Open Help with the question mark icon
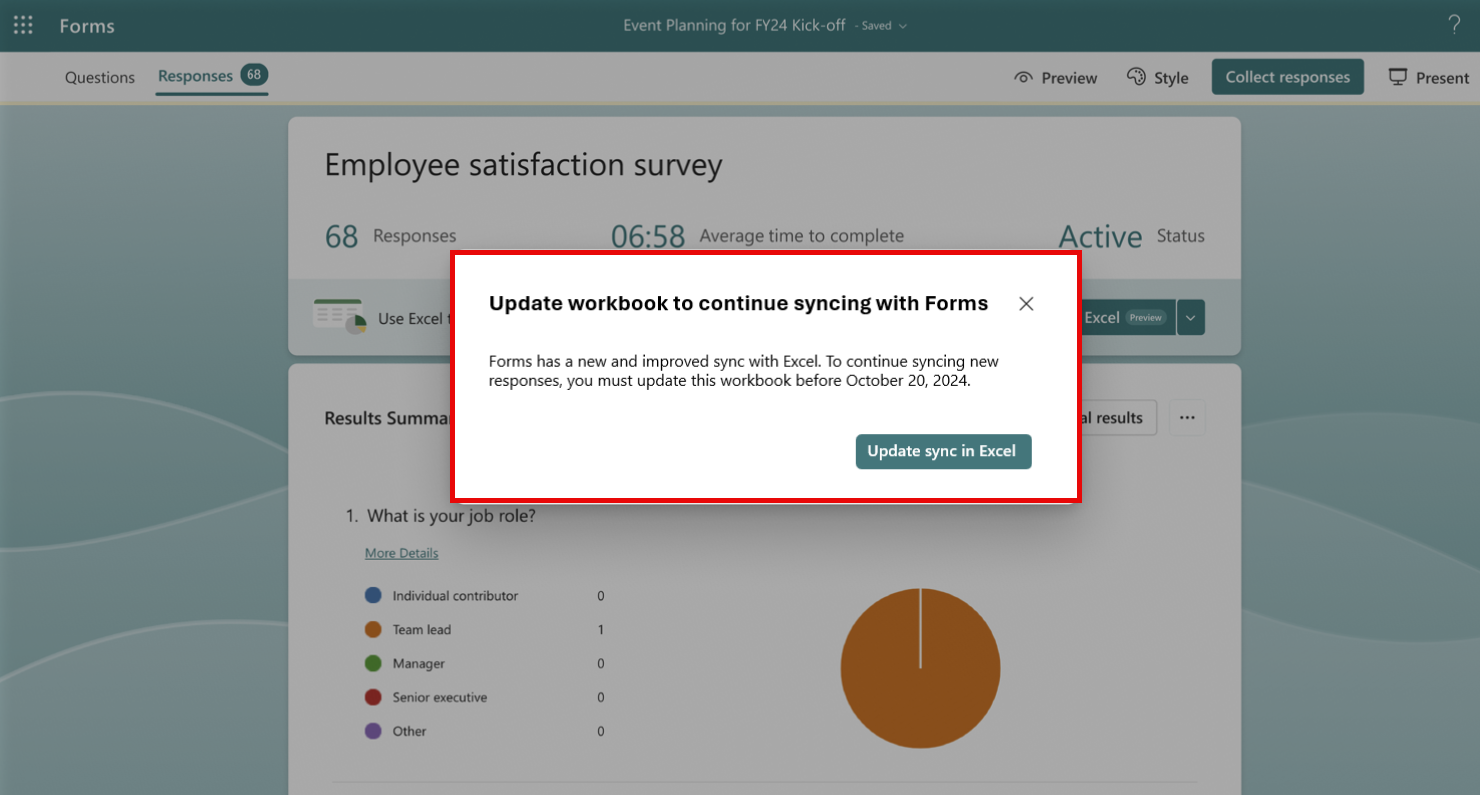The width and height of the screenshot is (1480, 795). click(1453, 24)
